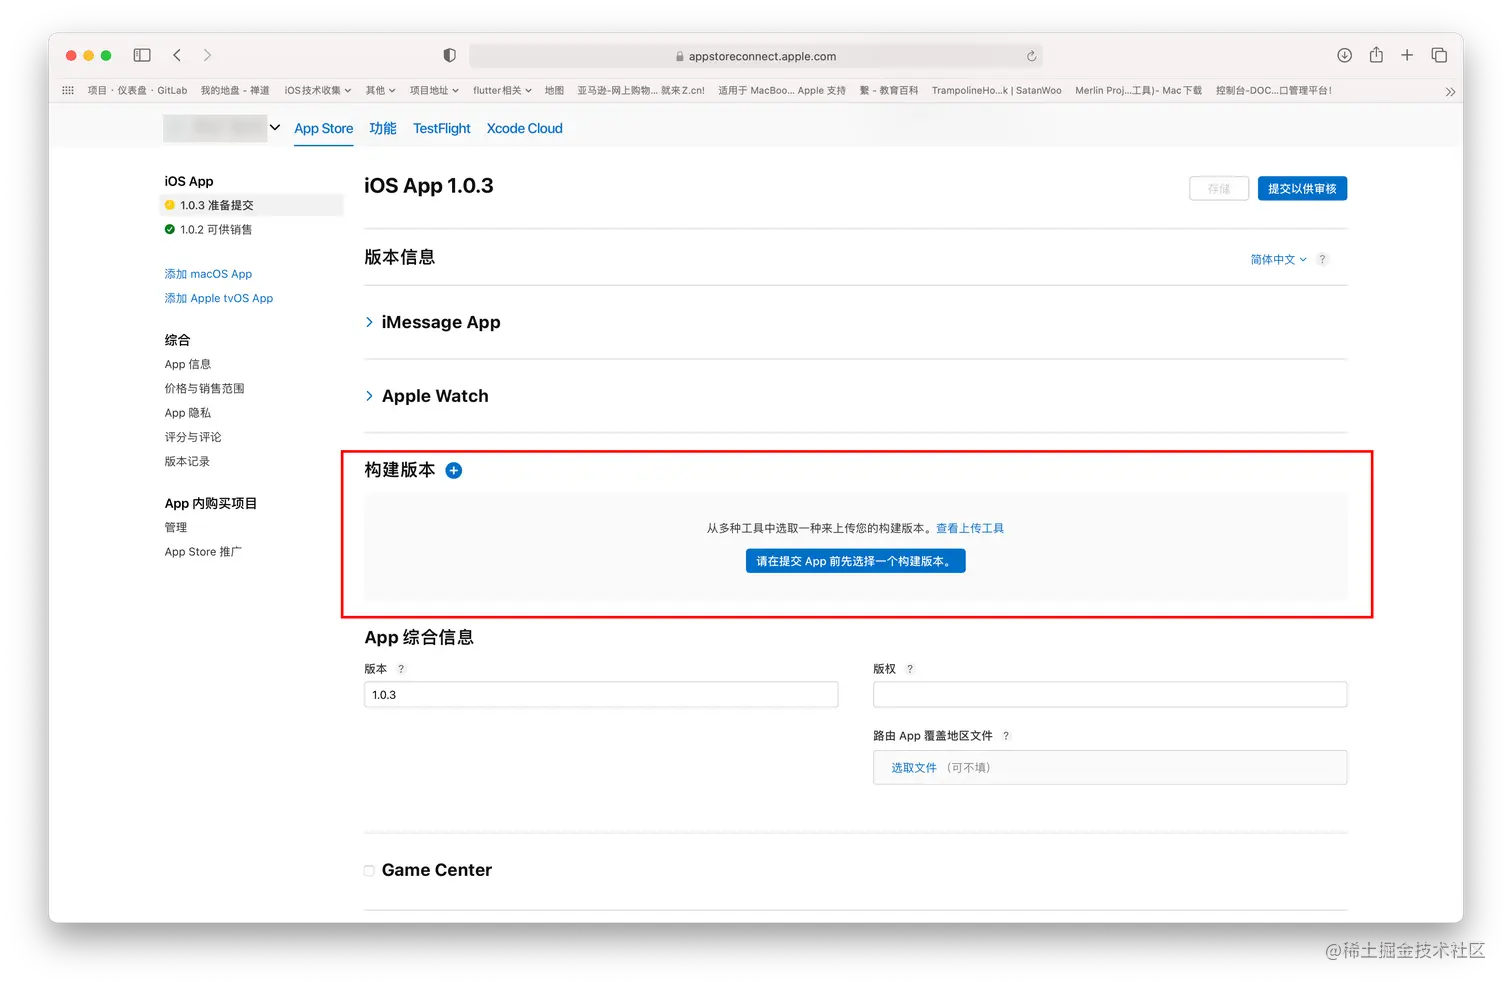Open the 适用于 MacBoo... Apple 支持 bookmark

pos(782,90)
